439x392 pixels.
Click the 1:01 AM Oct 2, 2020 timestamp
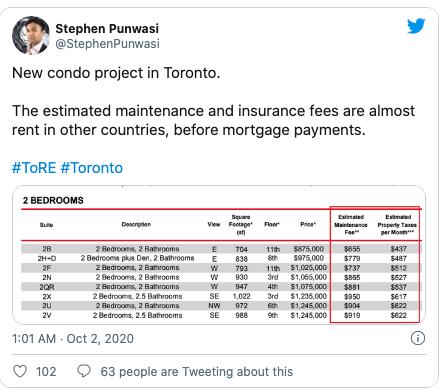click(x=73, y=339)
